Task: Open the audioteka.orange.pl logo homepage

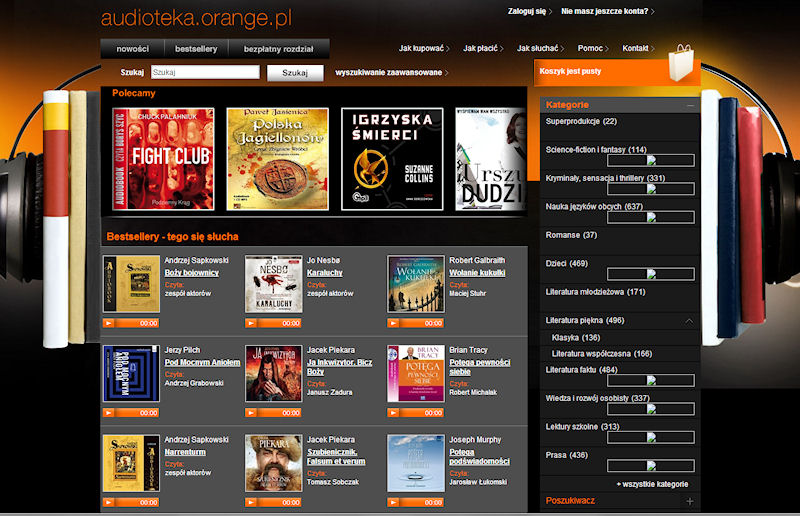Action: 196,18
